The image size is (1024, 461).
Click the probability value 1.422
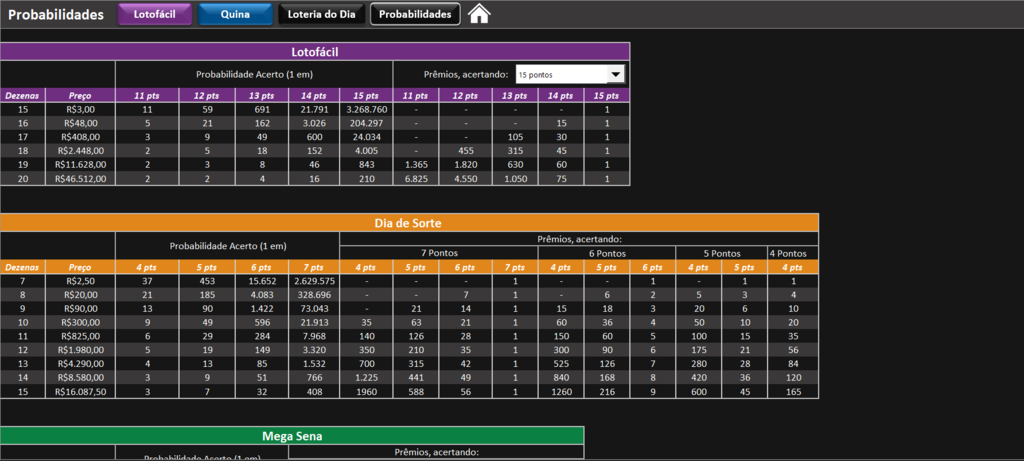click(x=263, y=309)
